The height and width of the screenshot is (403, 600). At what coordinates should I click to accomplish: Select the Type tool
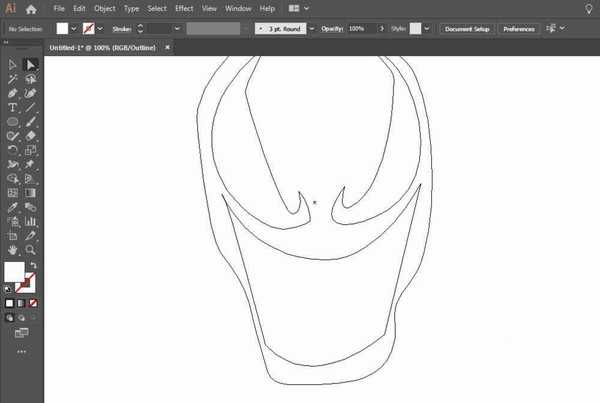coord(13,107)
